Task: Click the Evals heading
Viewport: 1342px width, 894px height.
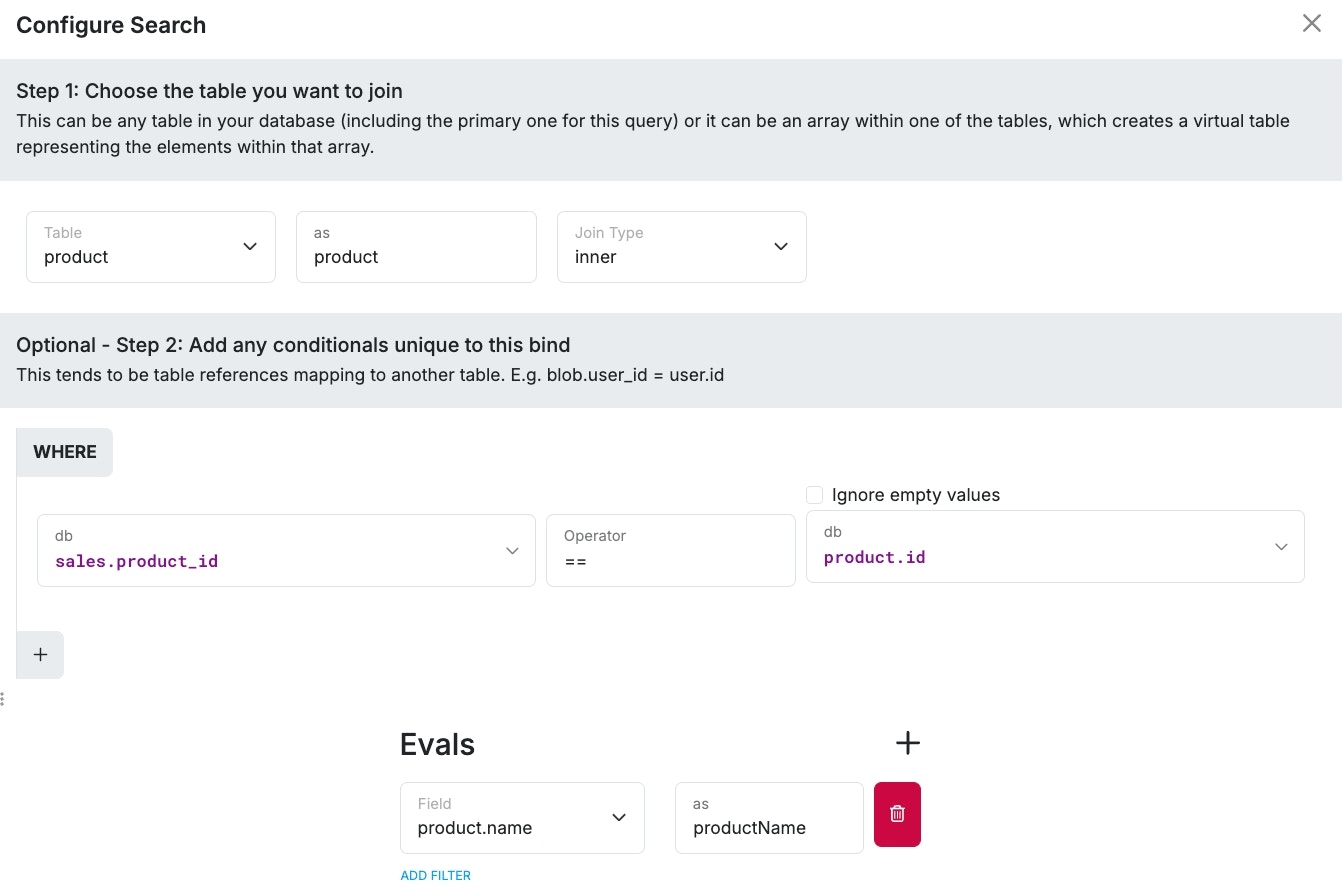Action: [x=437, y=744]
